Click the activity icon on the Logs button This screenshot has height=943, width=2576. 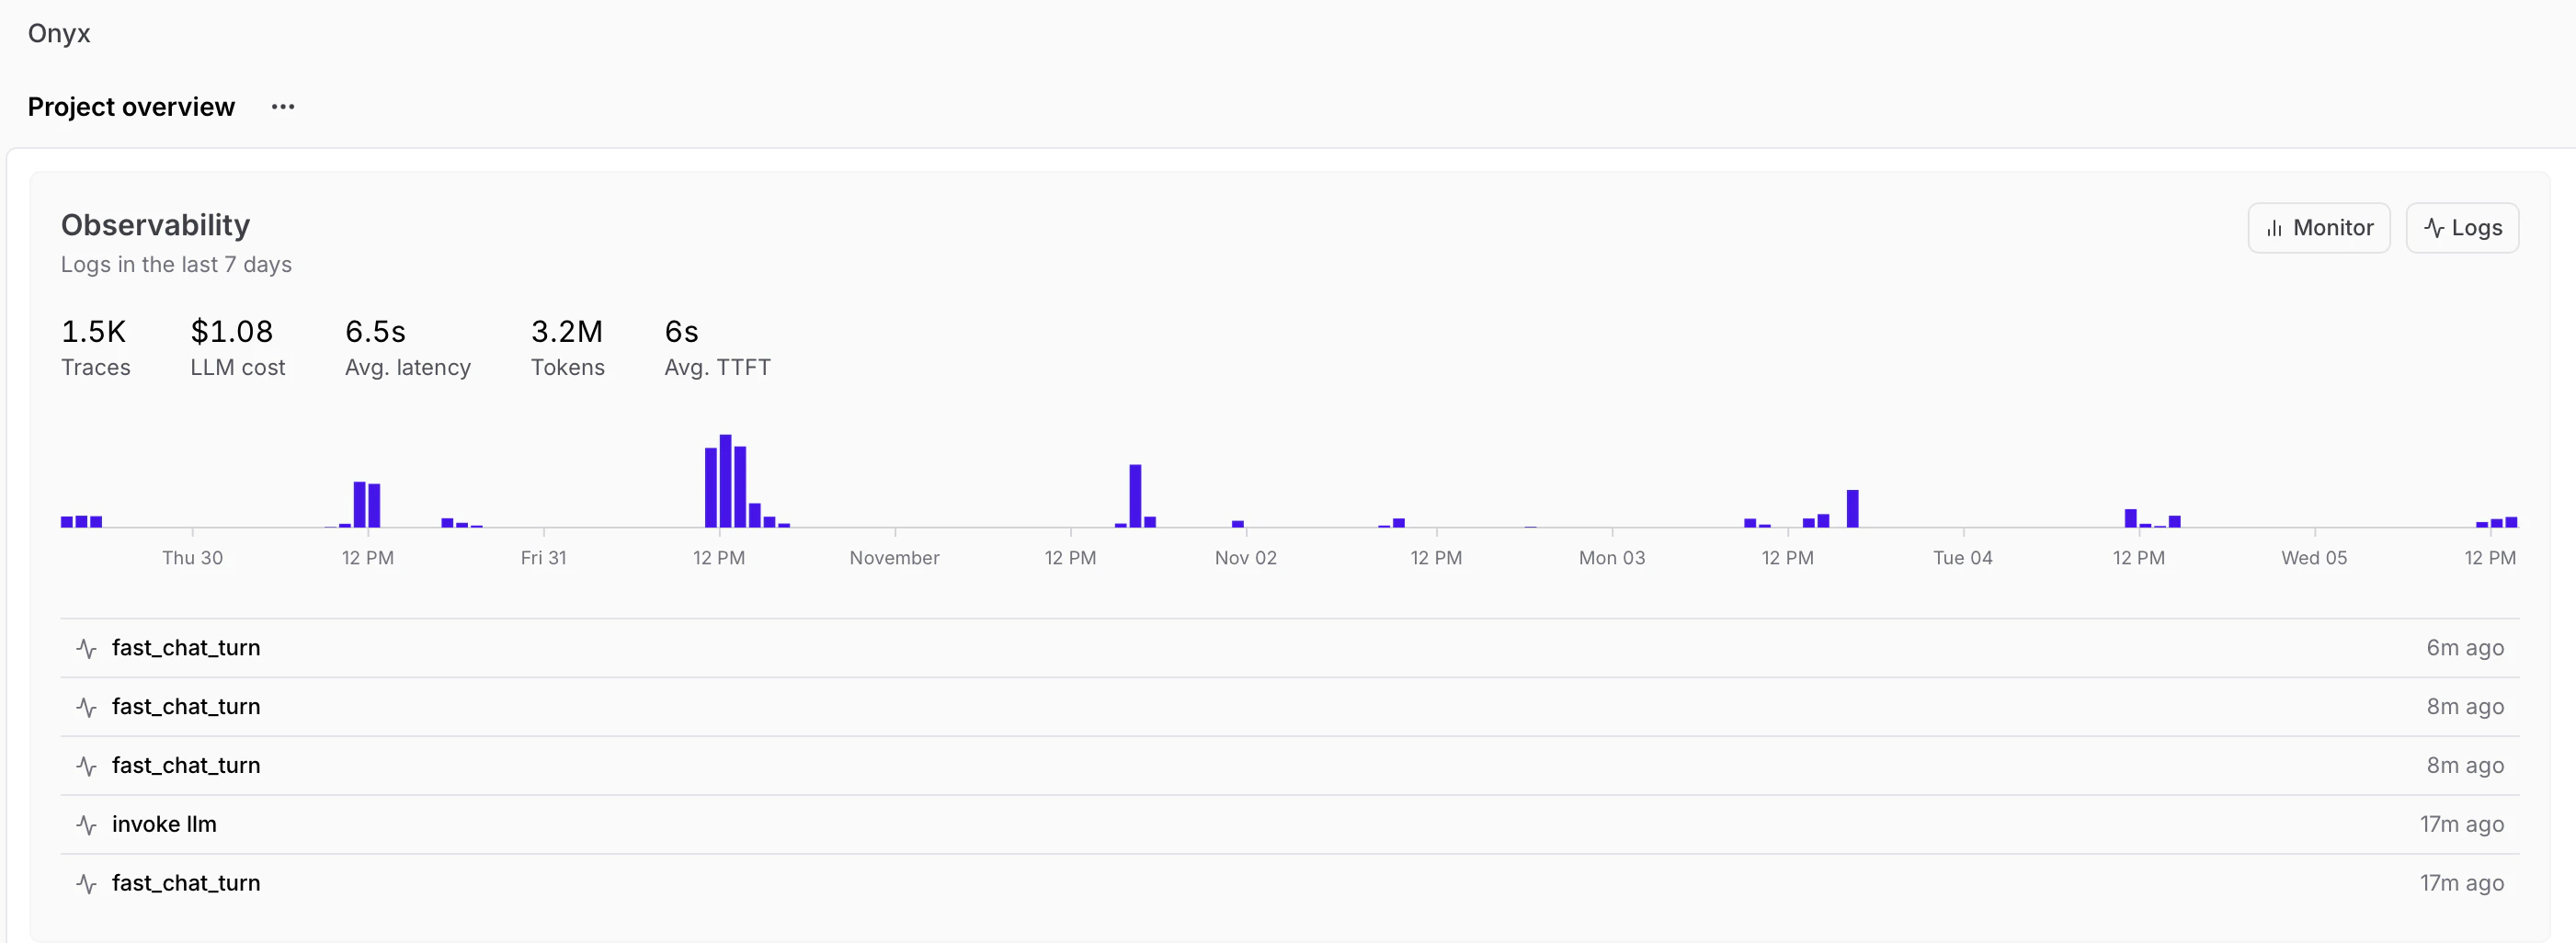[2433, 227]
